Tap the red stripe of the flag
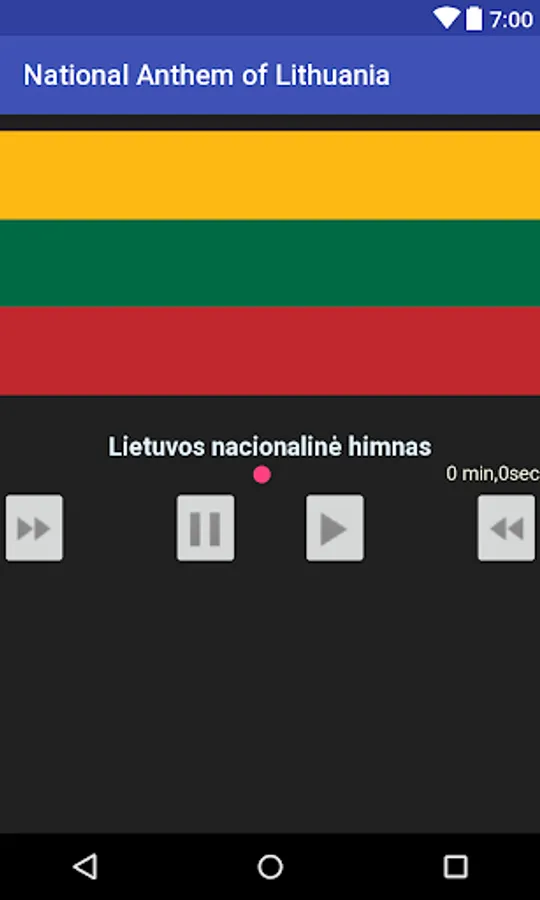 click(270, 351)
